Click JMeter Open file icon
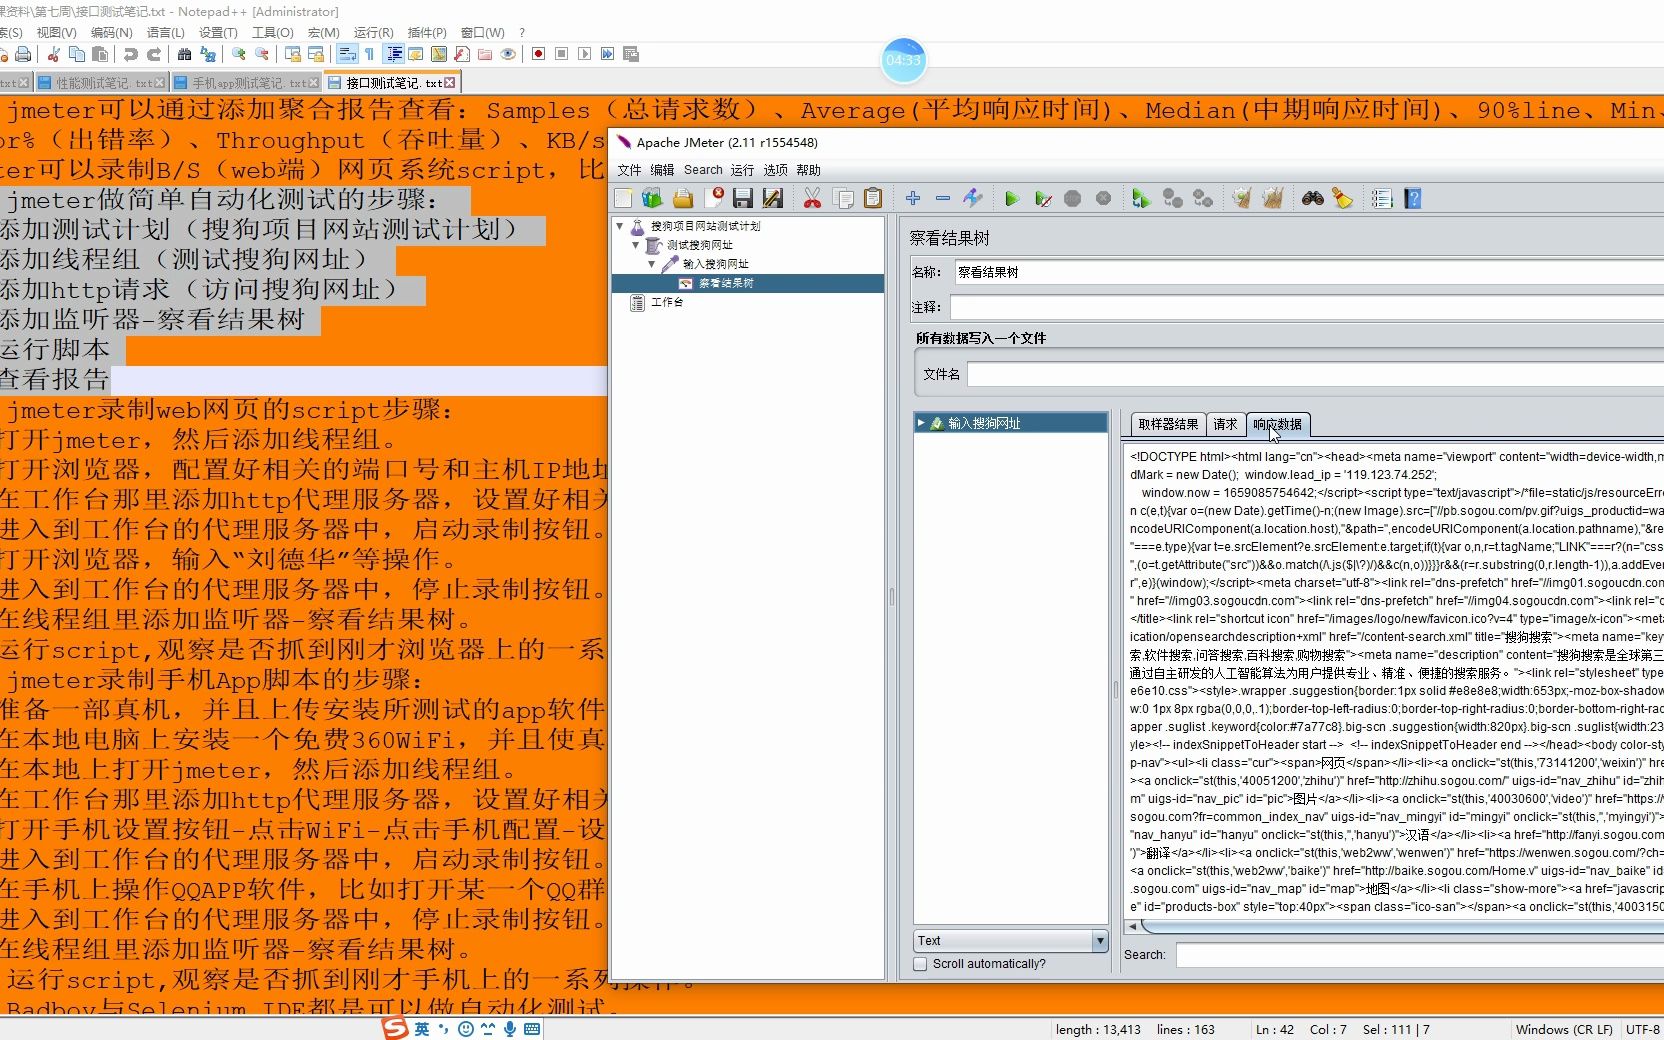Image resolution: width=1664 pixels, height=1040 pixels. pyautogui.click(x=683, y=199)
